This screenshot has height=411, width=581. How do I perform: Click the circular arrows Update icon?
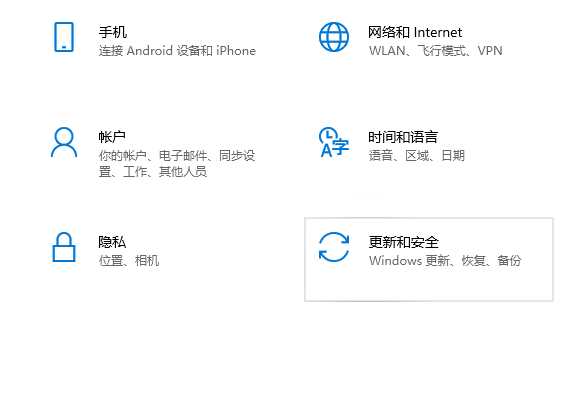point(334,247)
